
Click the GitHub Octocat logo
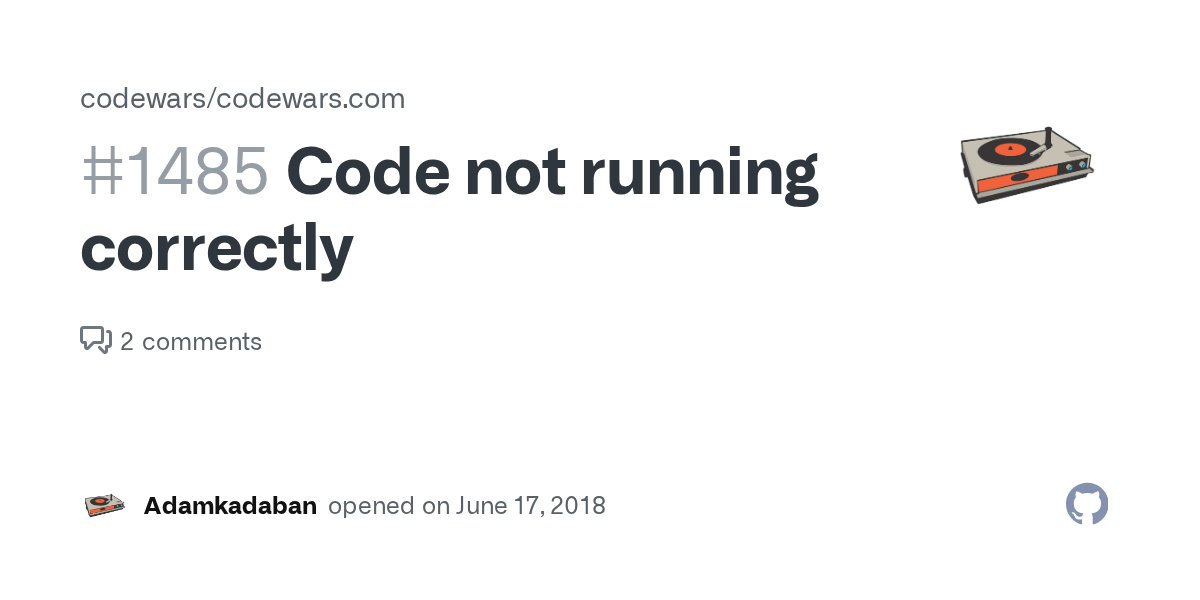(x=1087, y=505)
